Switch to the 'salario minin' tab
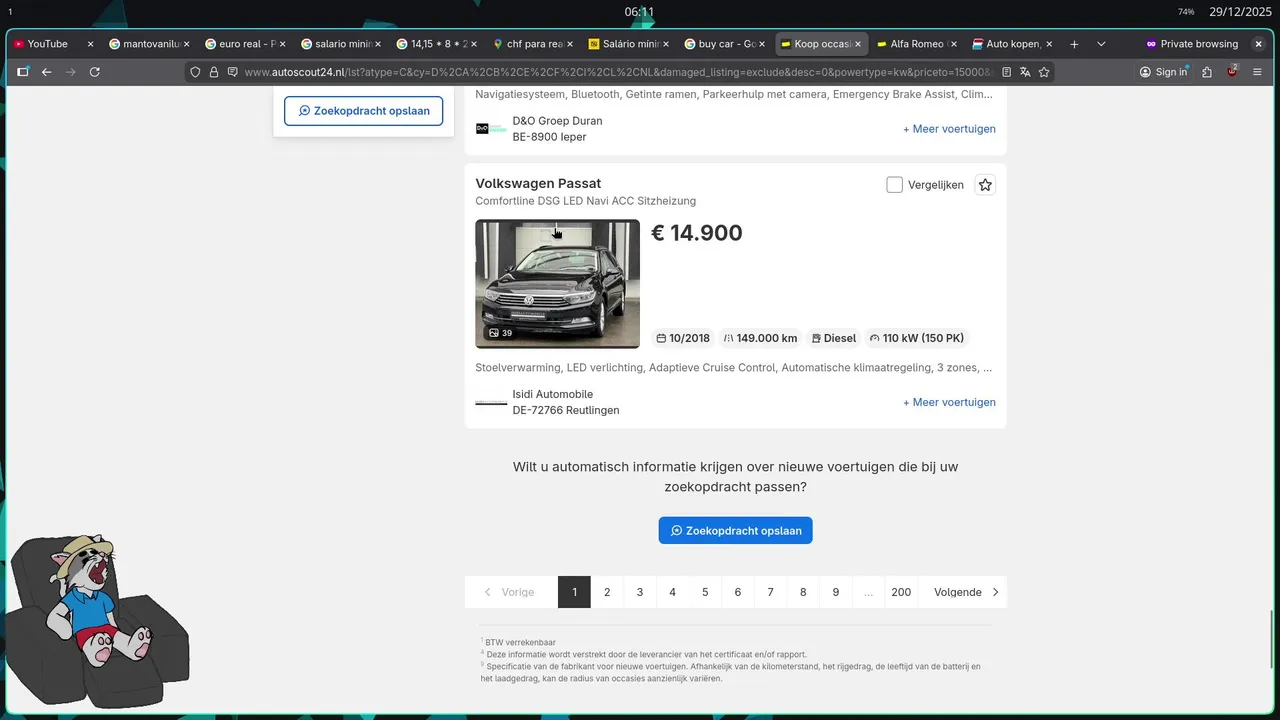 click(x=340, y=44)
